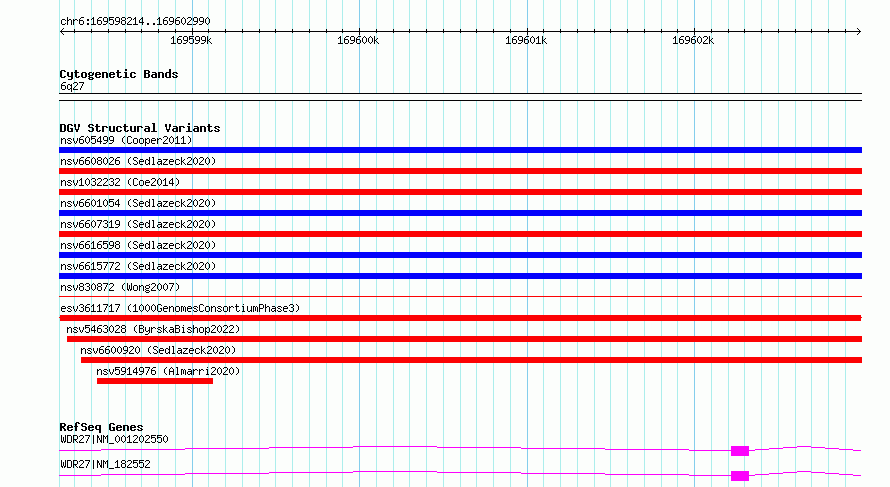Open the nsv6600920 (Sedlazeck2020) variant label
Viewport: 890px width, 487px height.
pyautogui.click(x=158, y=350)
